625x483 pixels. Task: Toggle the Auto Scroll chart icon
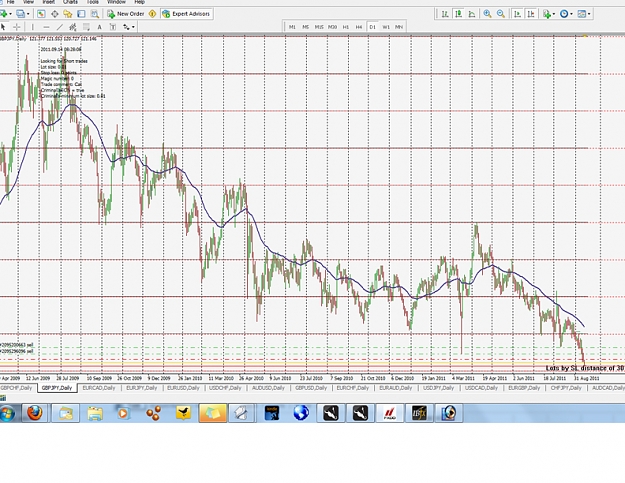[x=517, y=14]
